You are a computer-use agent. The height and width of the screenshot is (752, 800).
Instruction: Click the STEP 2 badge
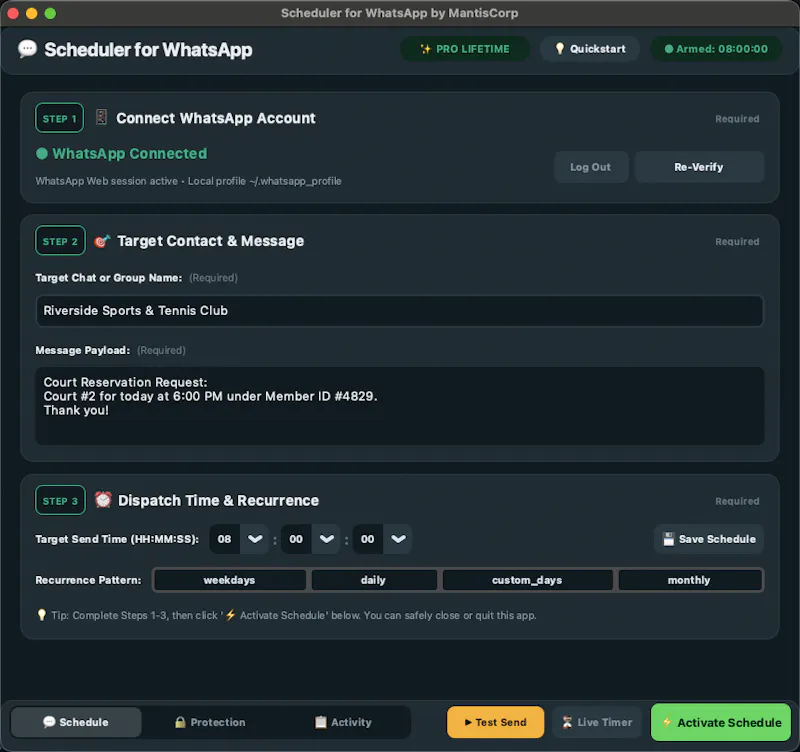[60, 241]
